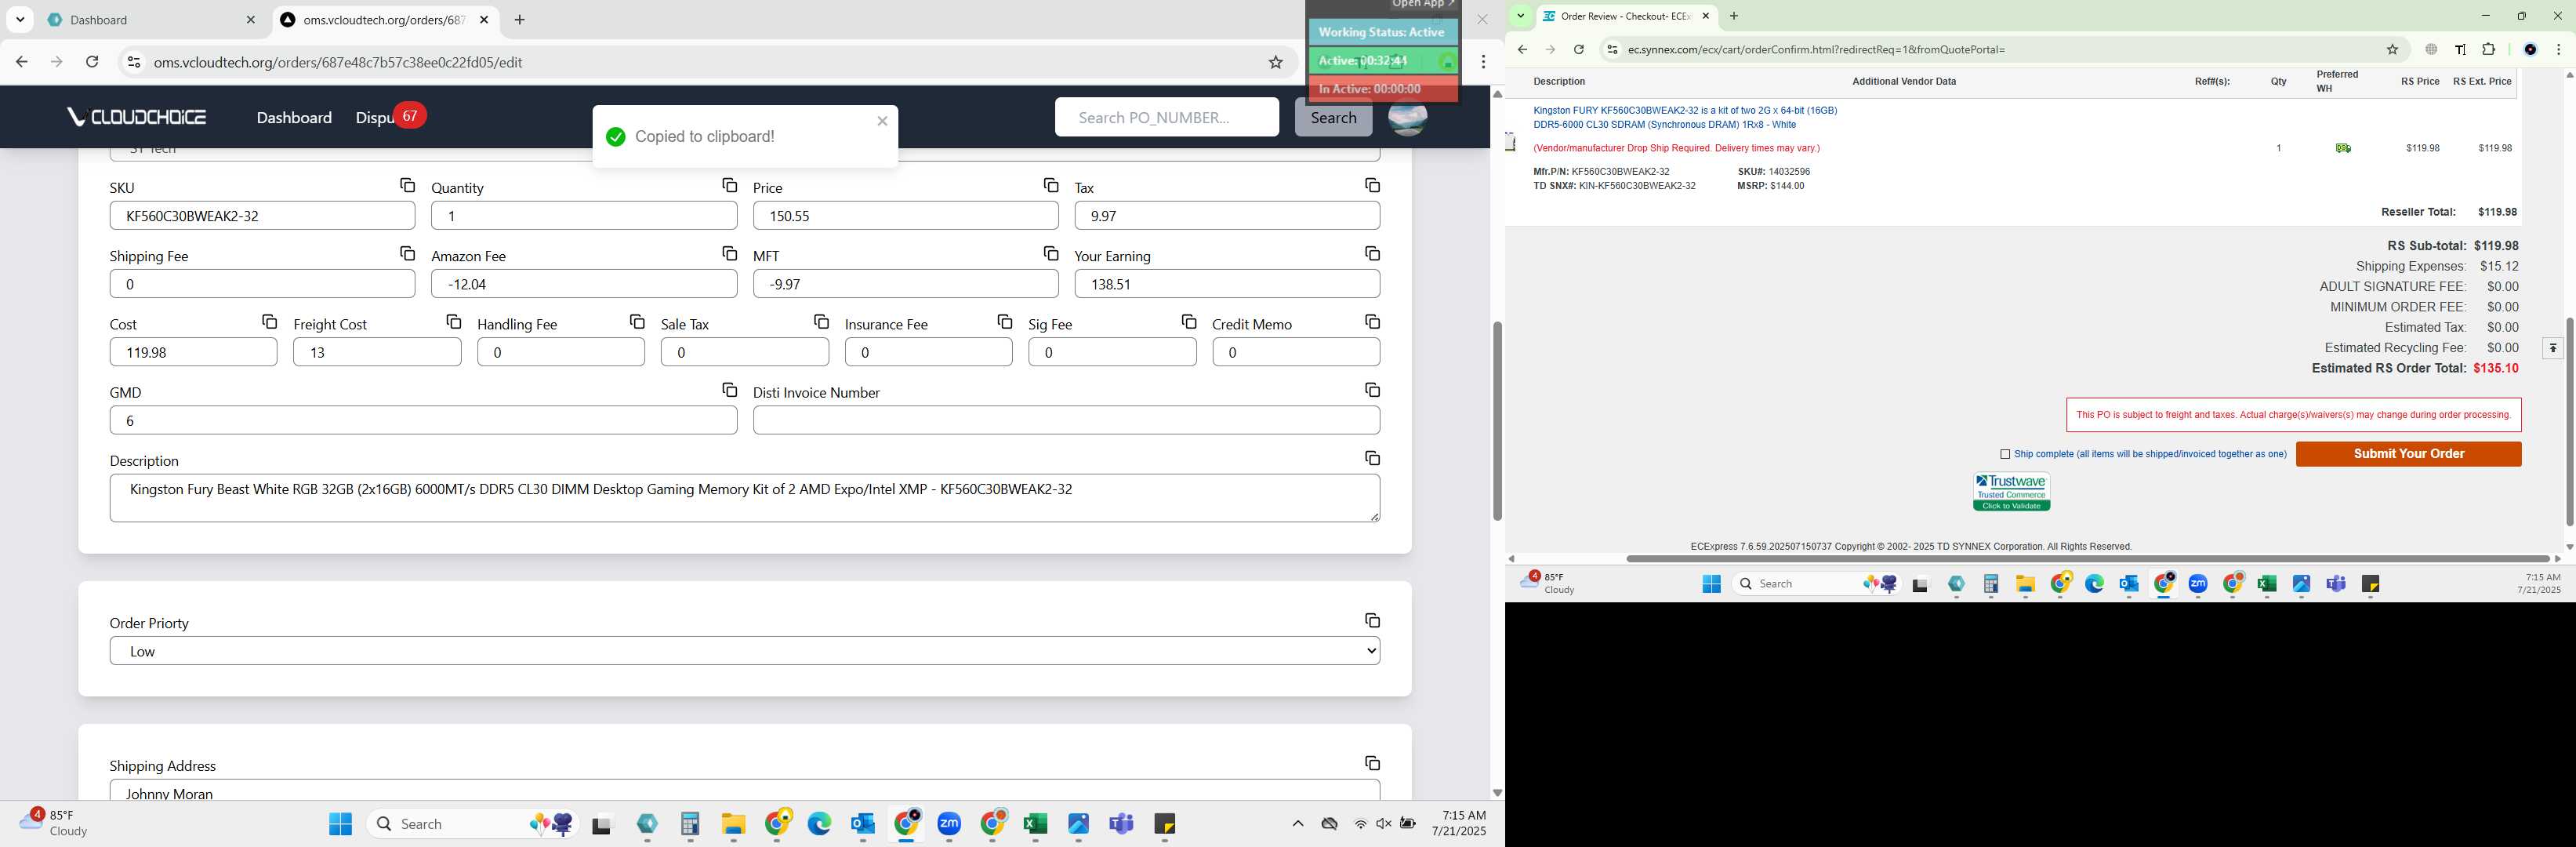Screen dimensions: 2576x847
Task: Validate the Trustwave Trusted Commerce seal
Action: click(2011, 492)
